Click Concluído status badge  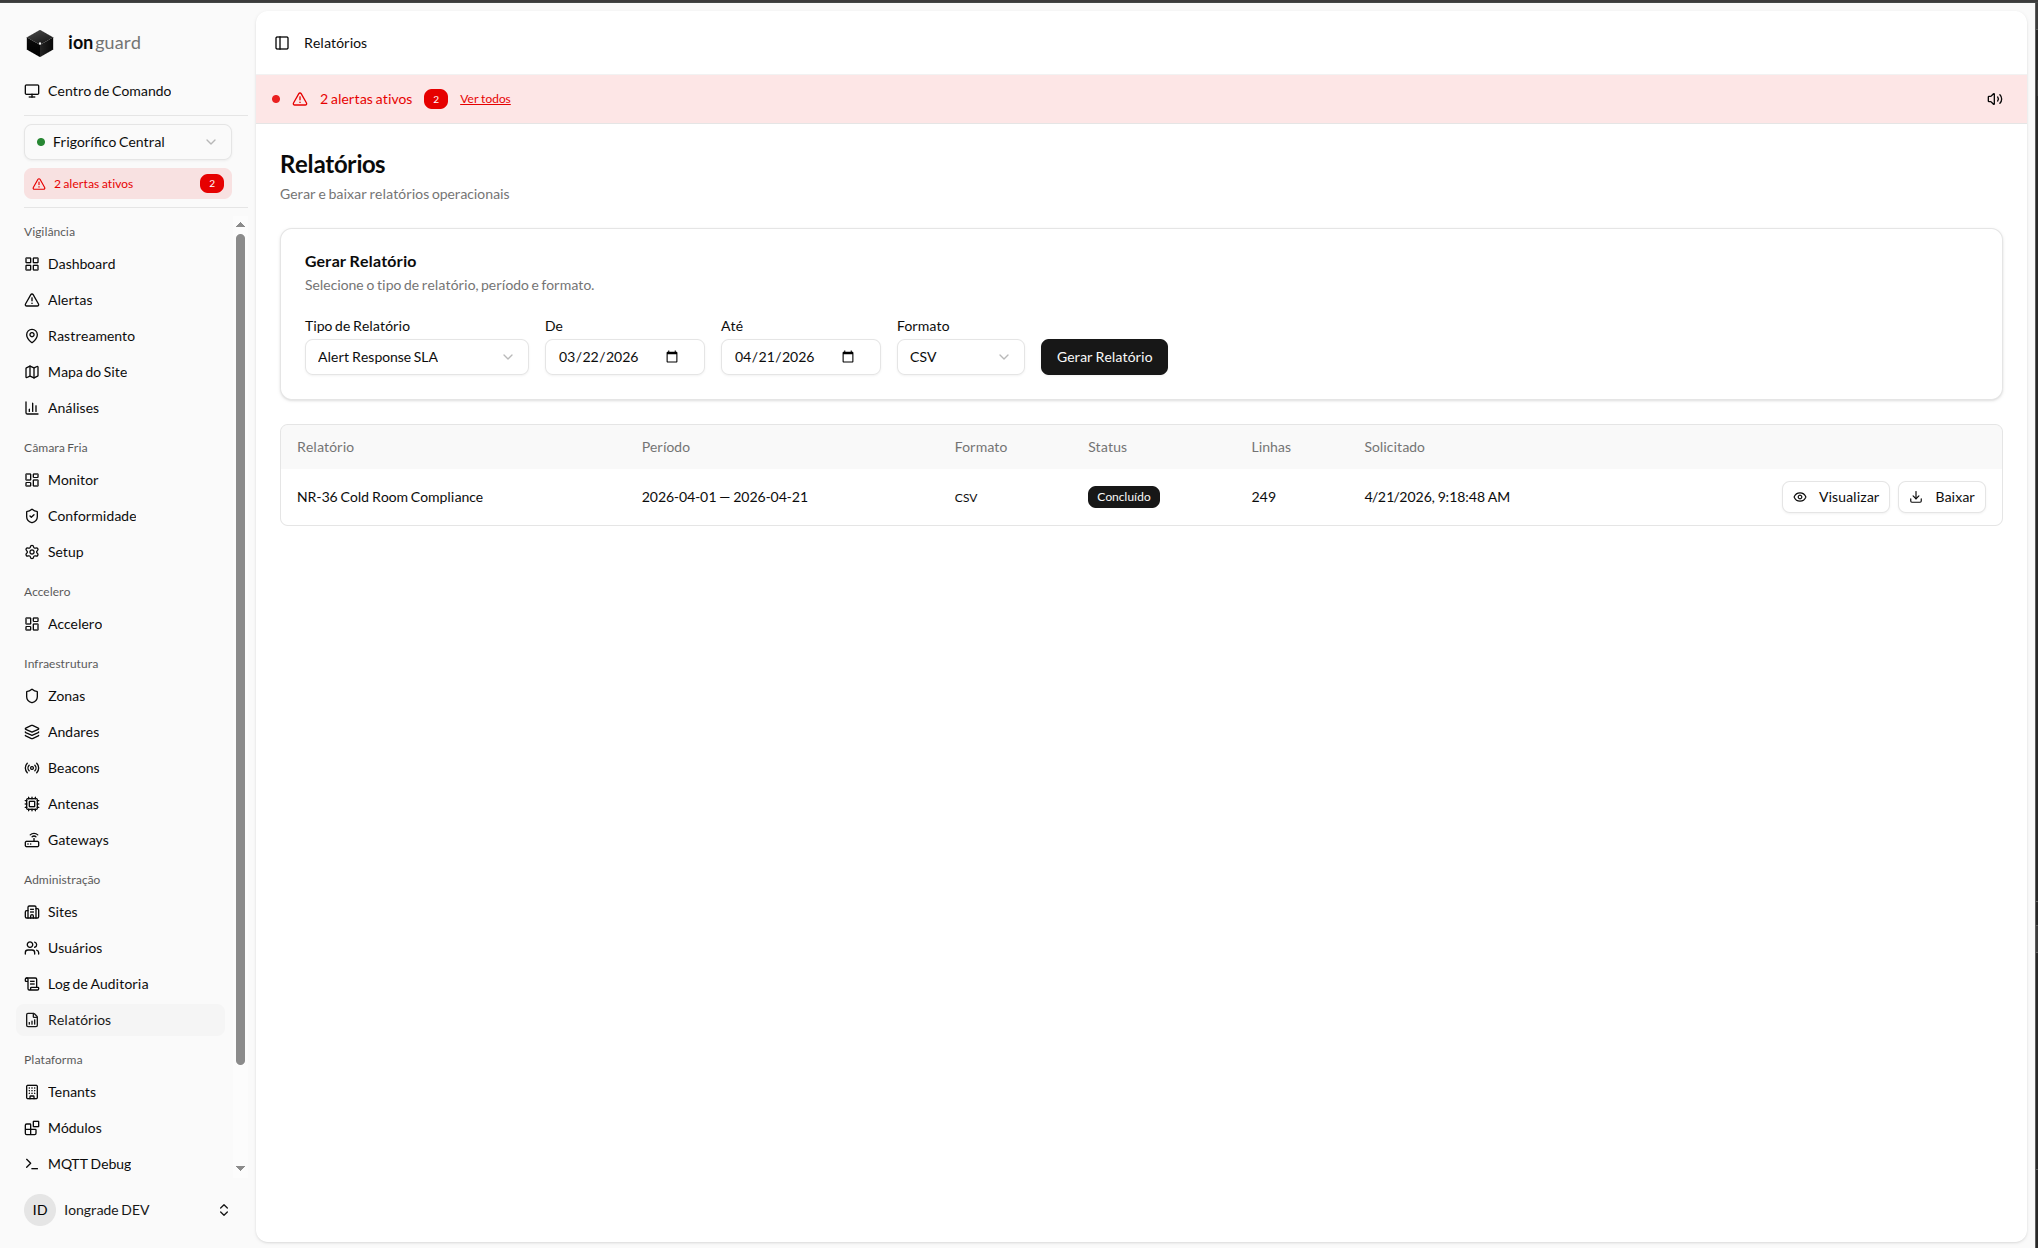(1123, 497)
